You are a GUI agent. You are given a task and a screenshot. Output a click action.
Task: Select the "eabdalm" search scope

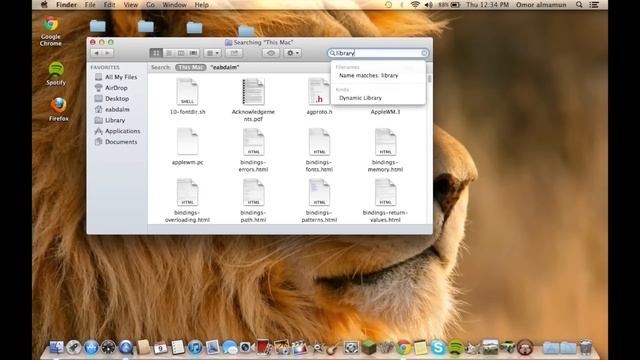(225, 67)
